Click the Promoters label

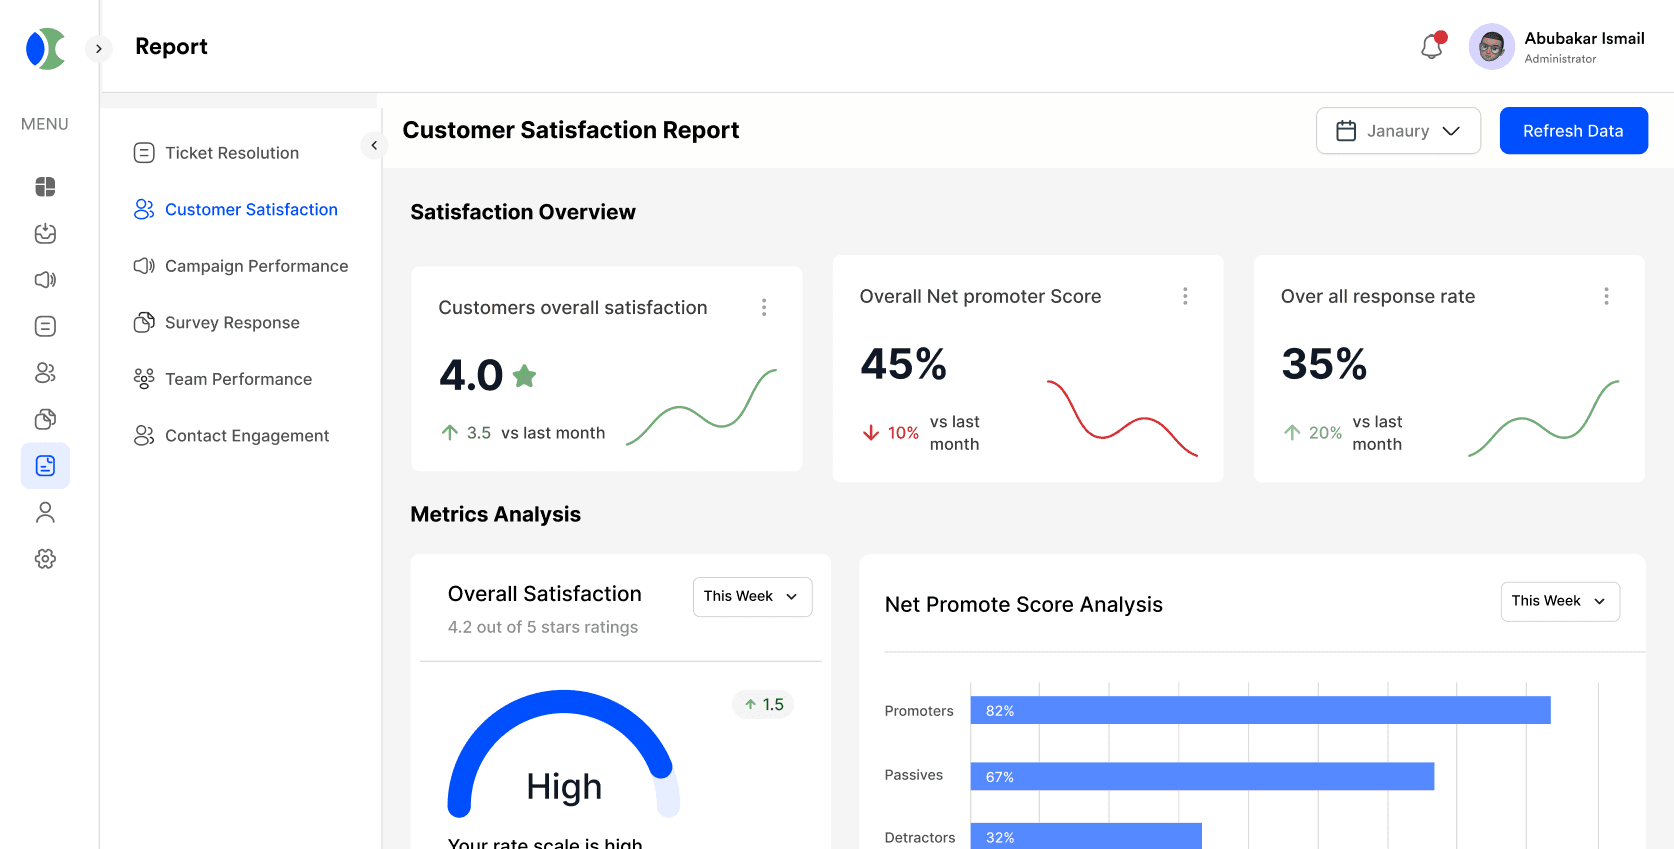coord(919,711)
